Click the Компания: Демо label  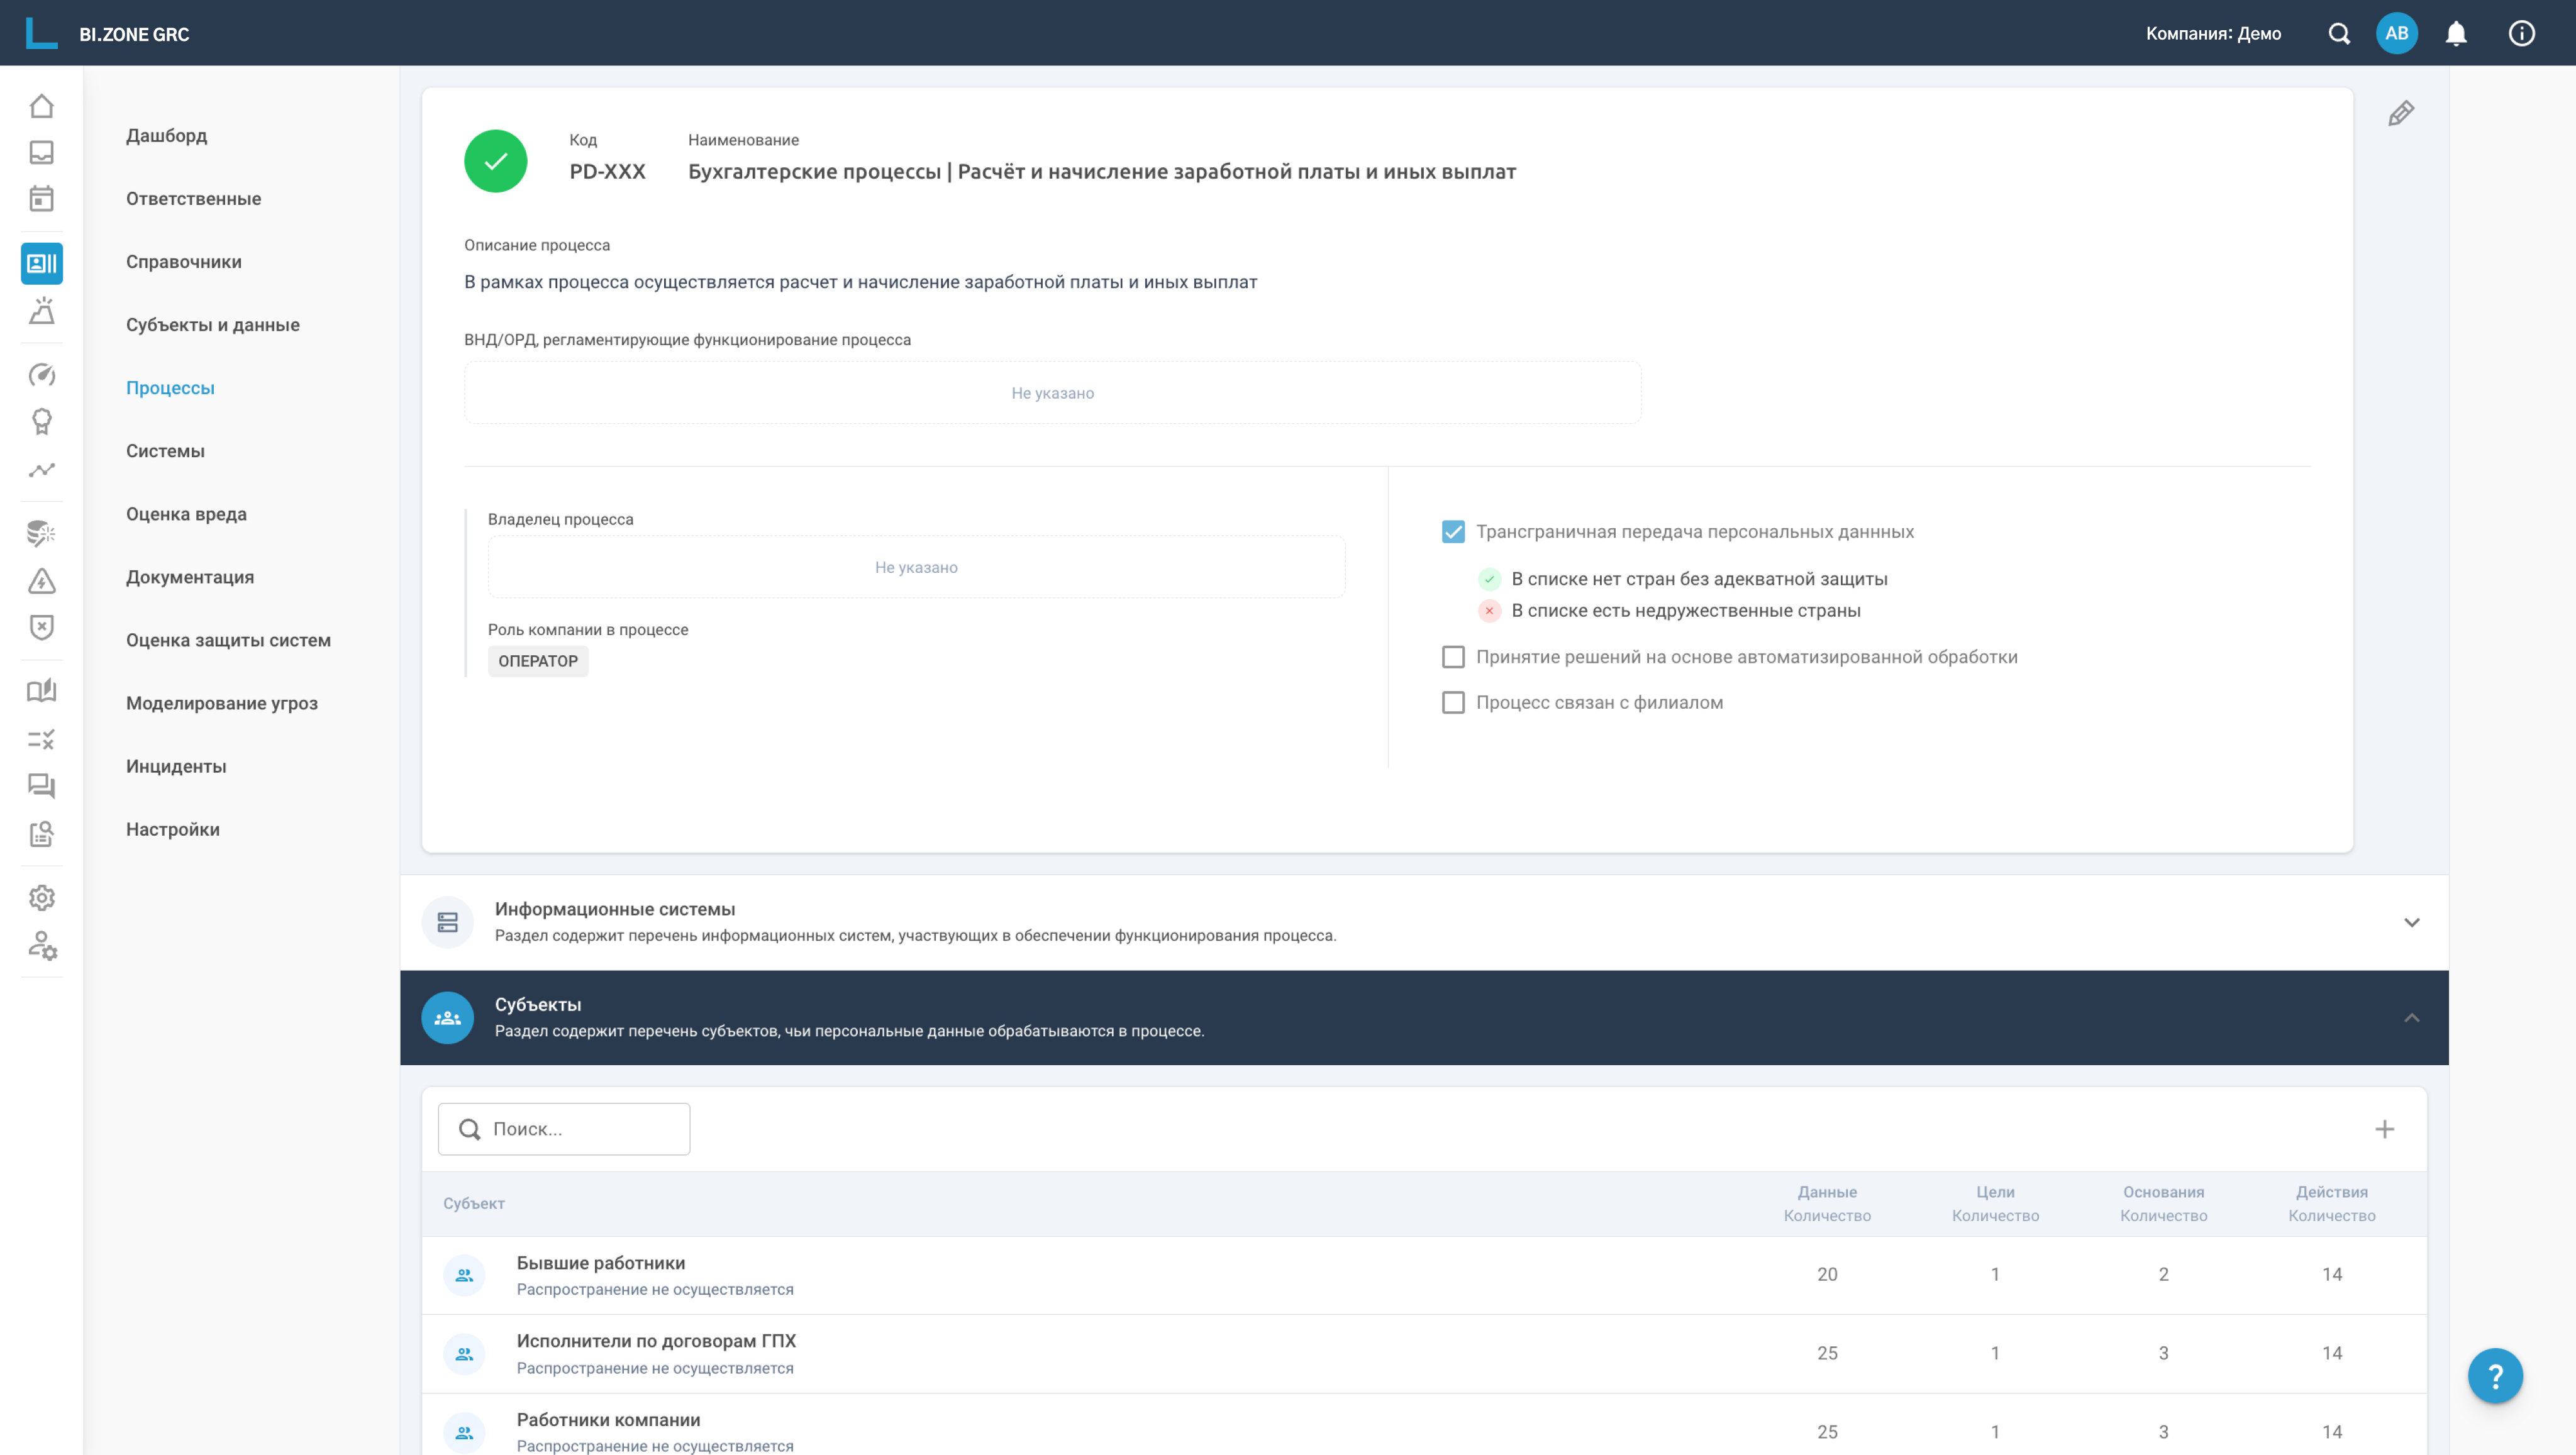2212,34
